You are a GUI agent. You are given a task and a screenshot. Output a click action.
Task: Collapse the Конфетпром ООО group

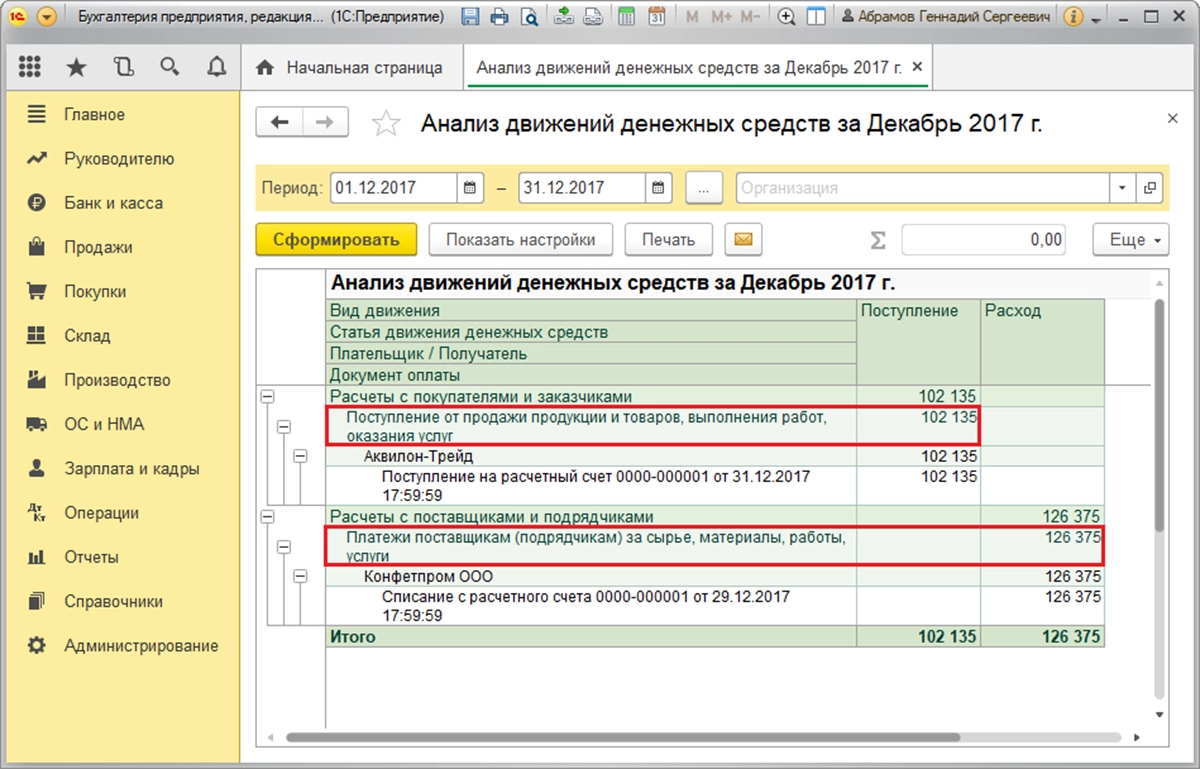coord(301,577)
